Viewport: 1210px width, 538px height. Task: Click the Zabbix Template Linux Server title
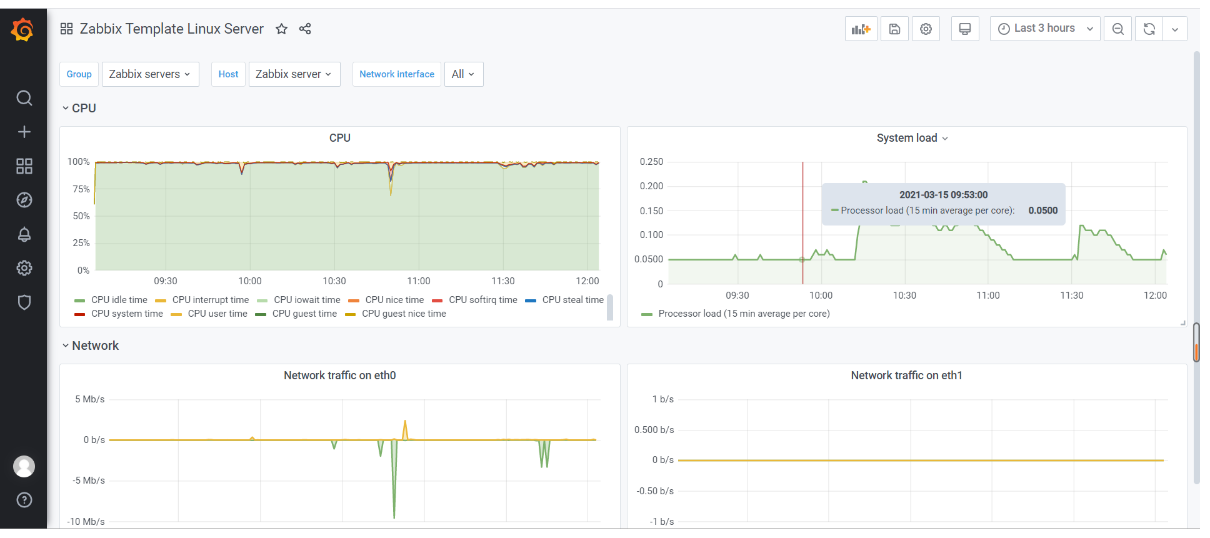[171, 29]
